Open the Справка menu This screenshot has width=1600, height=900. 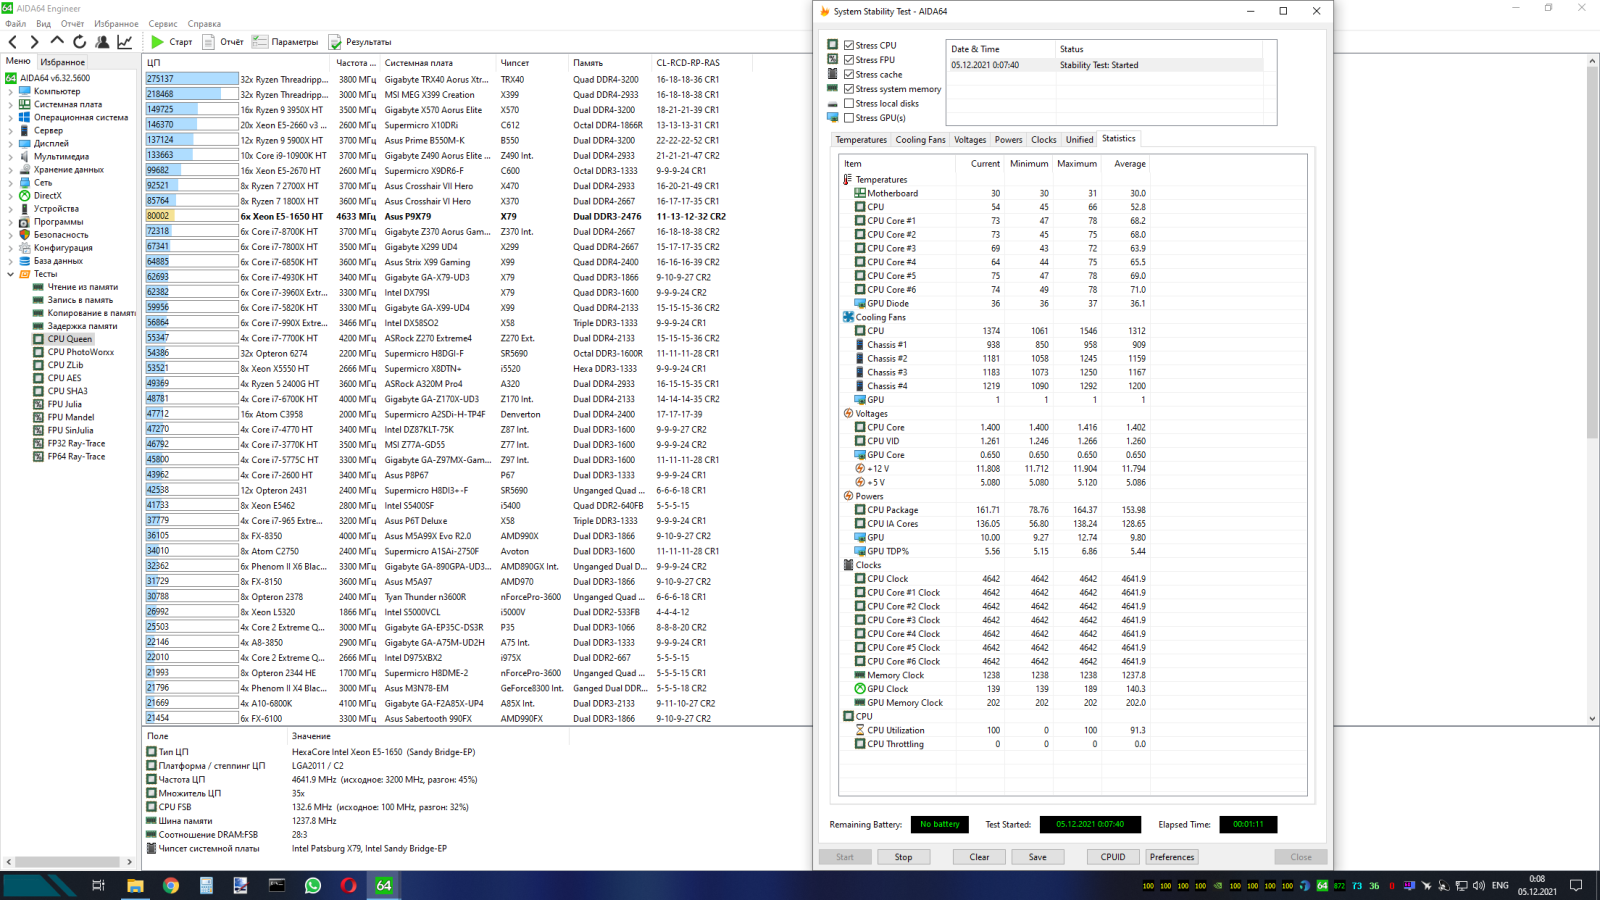coord(204,24)
